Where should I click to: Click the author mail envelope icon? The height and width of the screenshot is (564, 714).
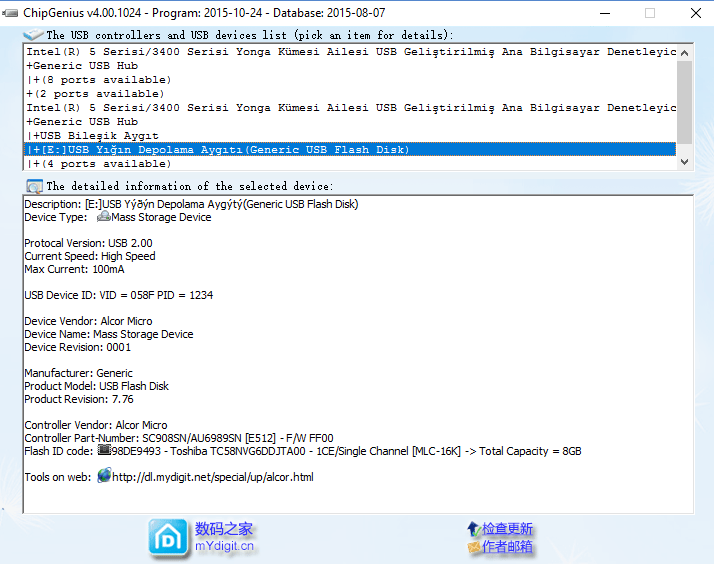click(474, 547)
